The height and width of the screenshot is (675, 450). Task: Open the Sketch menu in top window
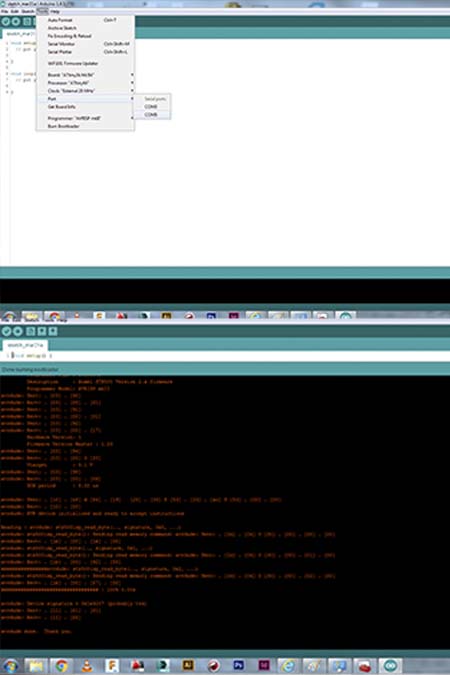pos(28,11)
